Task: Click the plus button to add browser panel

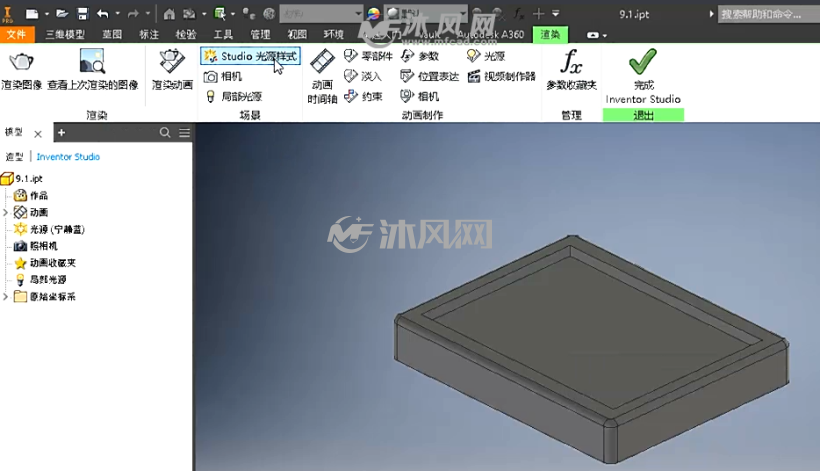Action: coord(61,133)
